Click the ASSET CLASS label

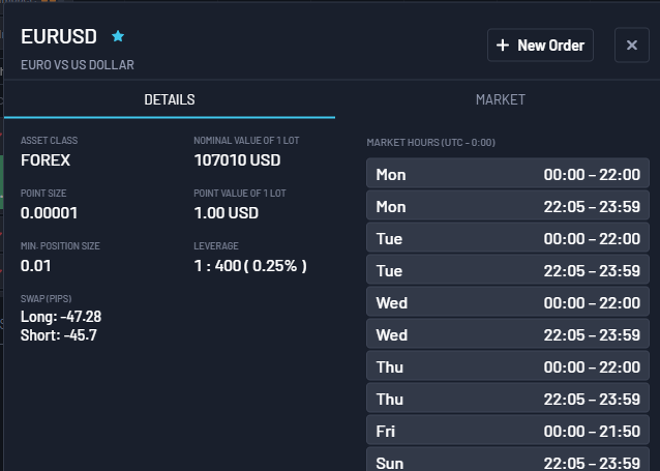[49, 141]
